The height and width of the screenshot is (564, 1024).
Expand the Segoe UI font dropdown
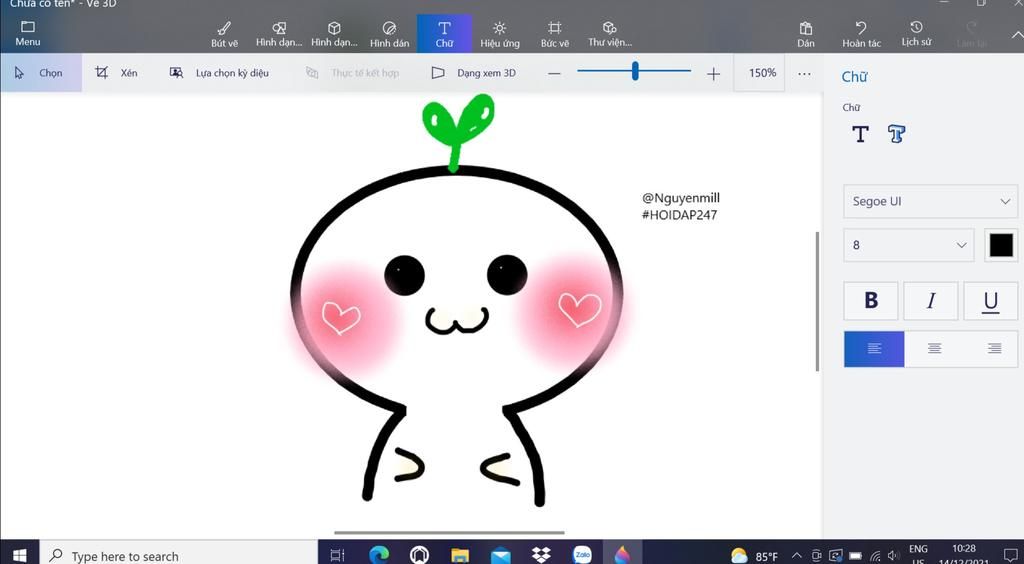click(x=930, y=201)
